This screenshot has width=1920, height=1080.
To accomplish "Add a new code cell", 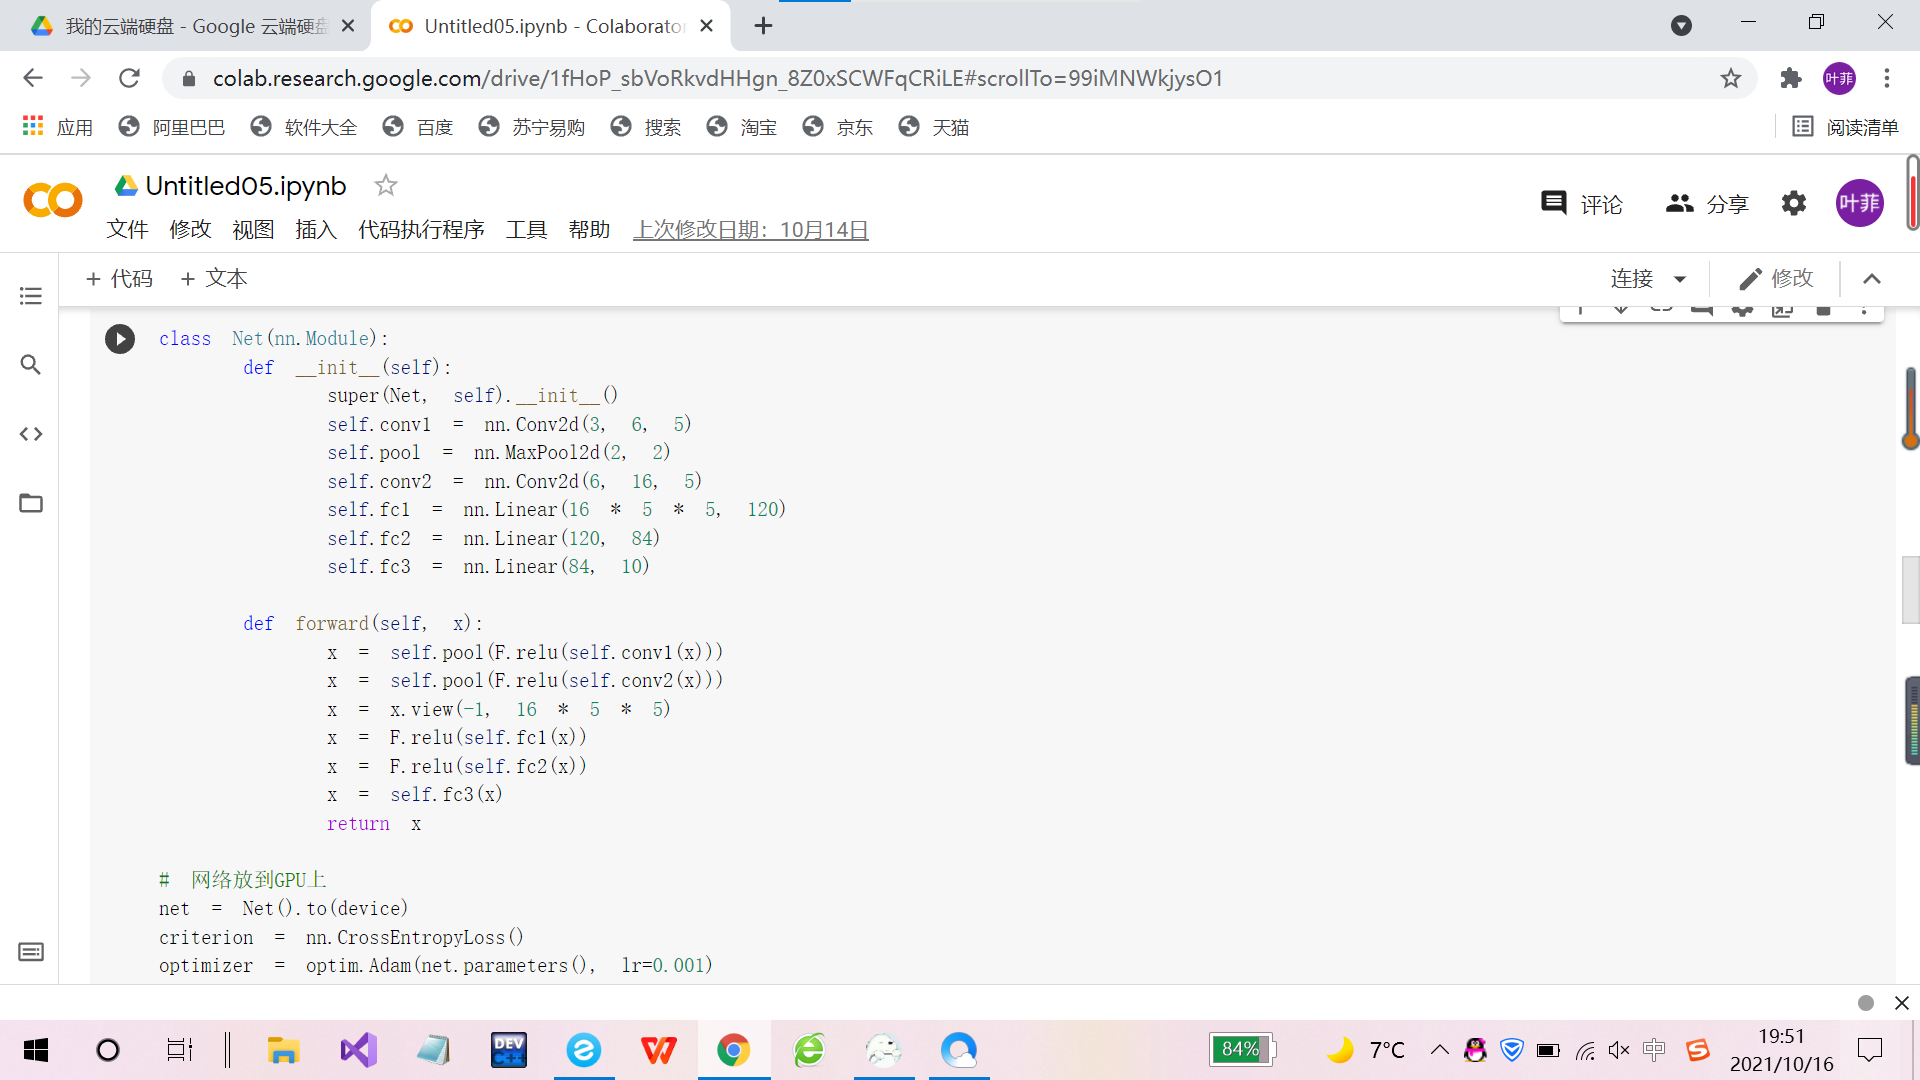I will (x=119, y=279).
